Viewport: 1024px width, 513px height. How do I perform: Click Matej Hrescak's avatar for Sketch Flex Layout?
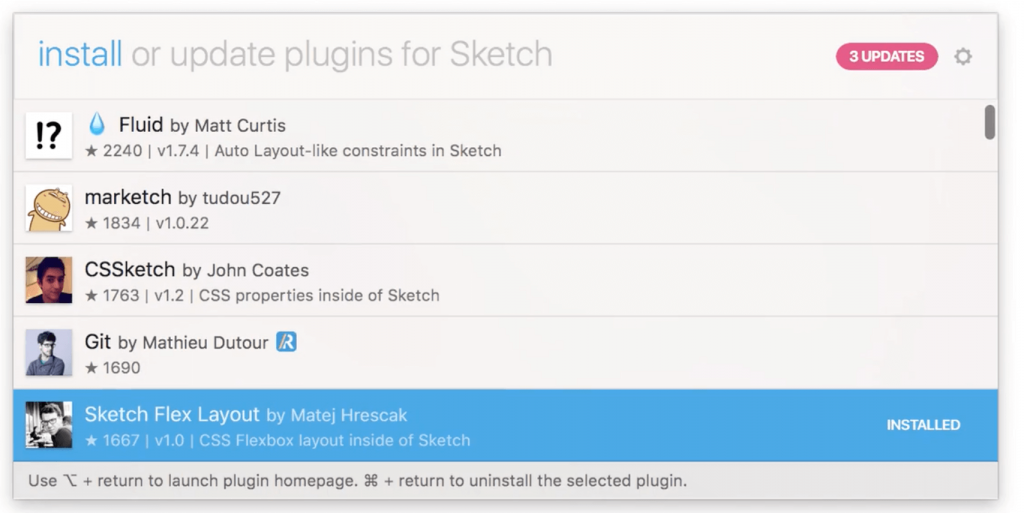click(x=48, y=425)
